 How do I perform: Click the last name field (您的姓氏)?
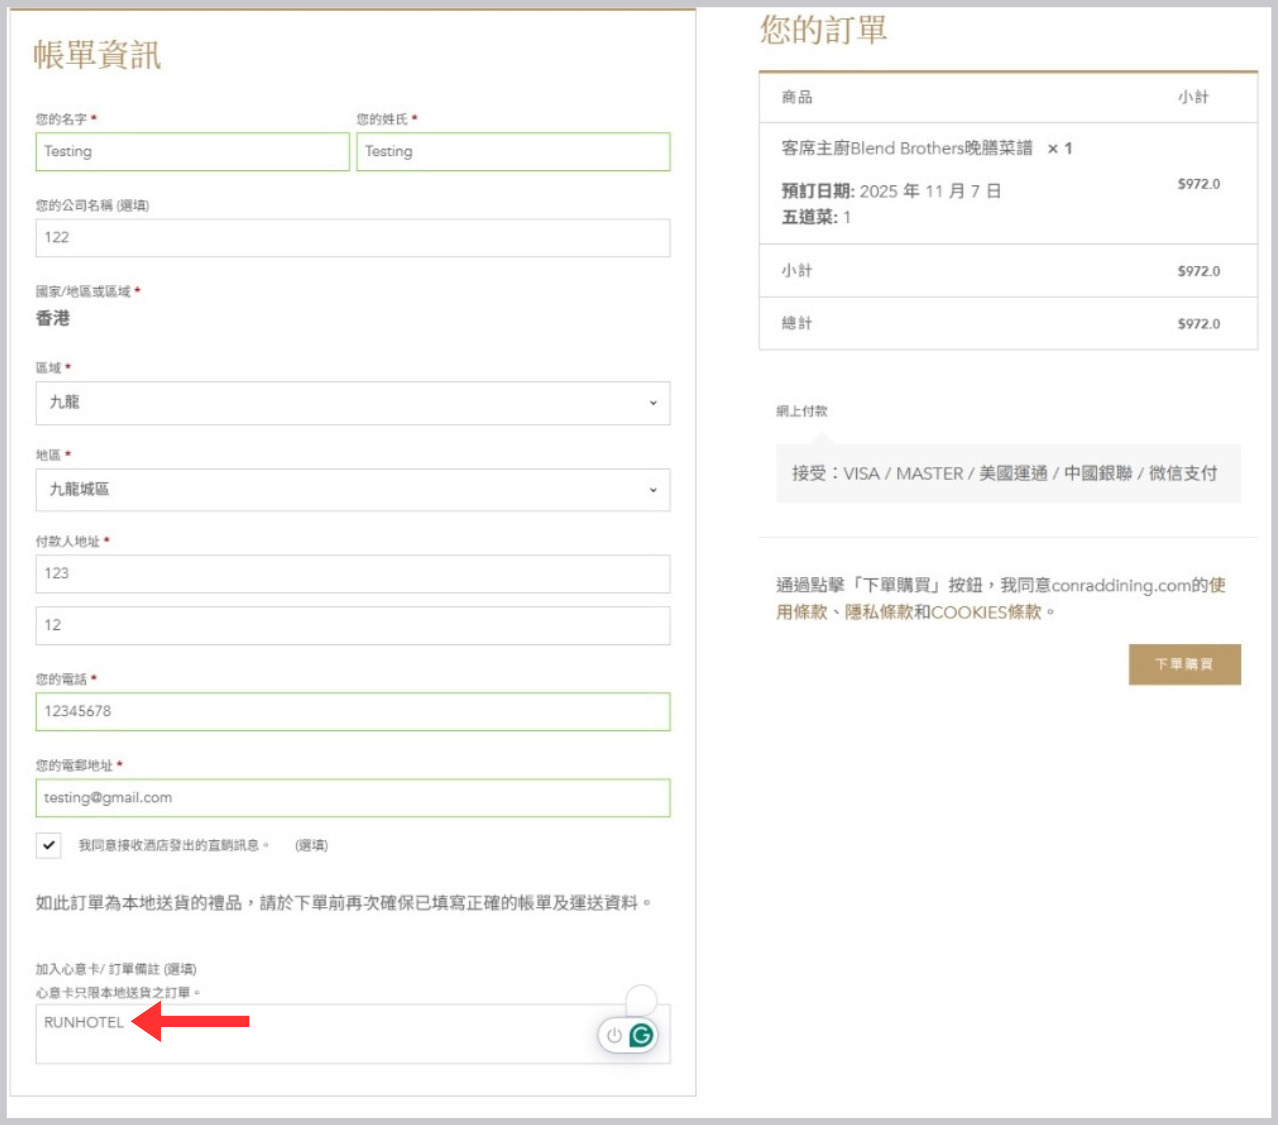(x=513, y=152)
